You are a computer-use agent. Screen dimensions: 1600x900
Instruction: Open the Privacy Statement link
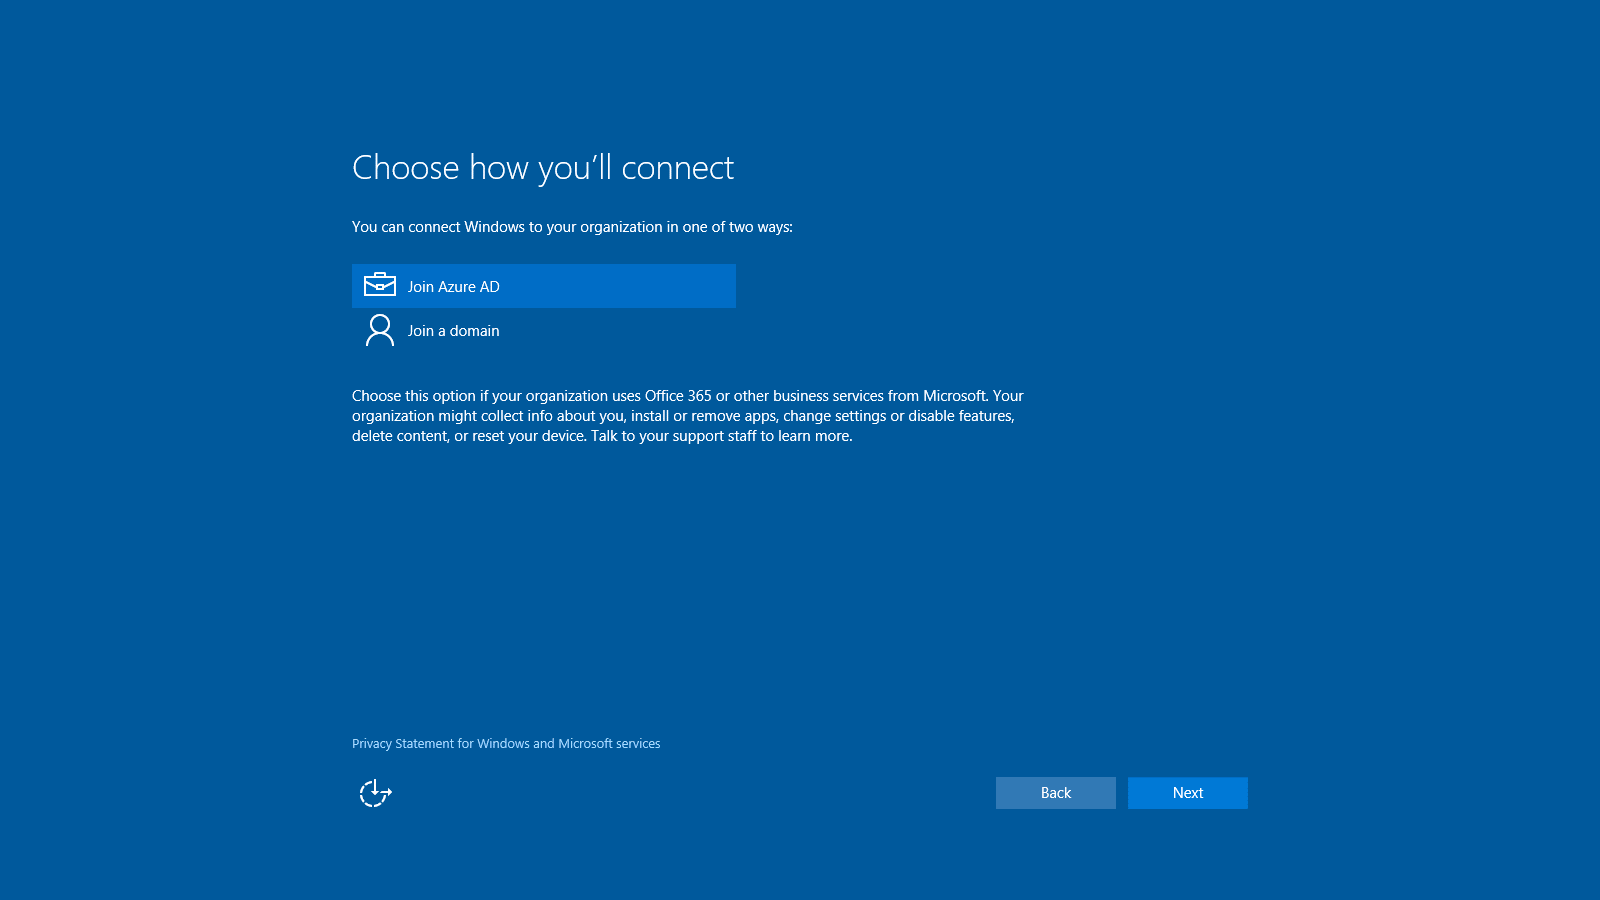coord(505,744)
